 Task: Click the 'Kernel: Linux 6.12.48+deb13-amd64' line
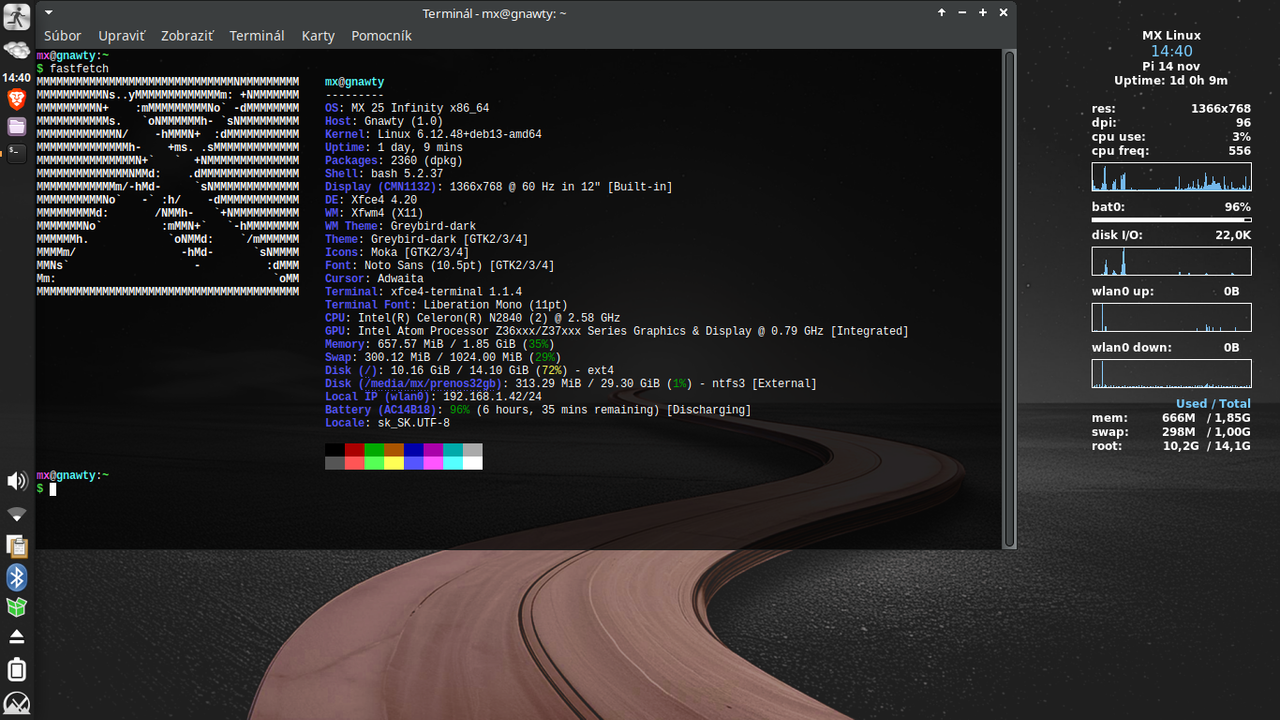click(x=433, y=134)
